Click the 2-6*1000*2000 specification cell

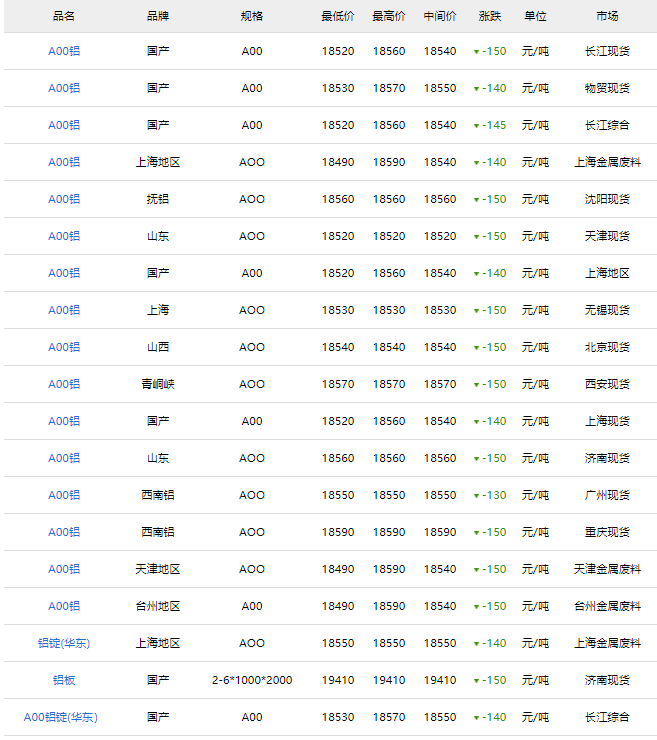252,680
